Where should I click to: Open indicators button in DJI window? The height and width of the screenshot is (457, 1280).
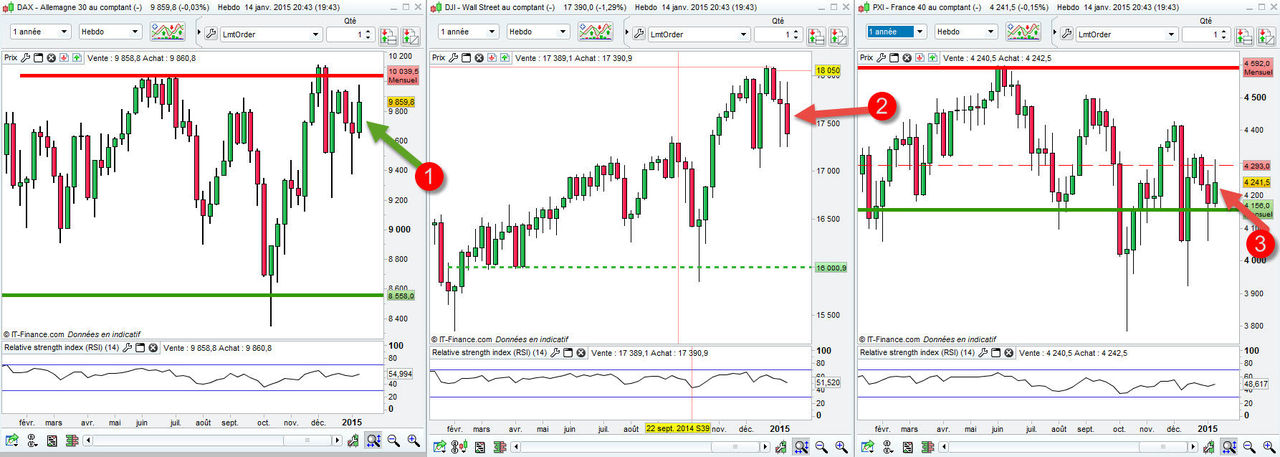(596, 31)
